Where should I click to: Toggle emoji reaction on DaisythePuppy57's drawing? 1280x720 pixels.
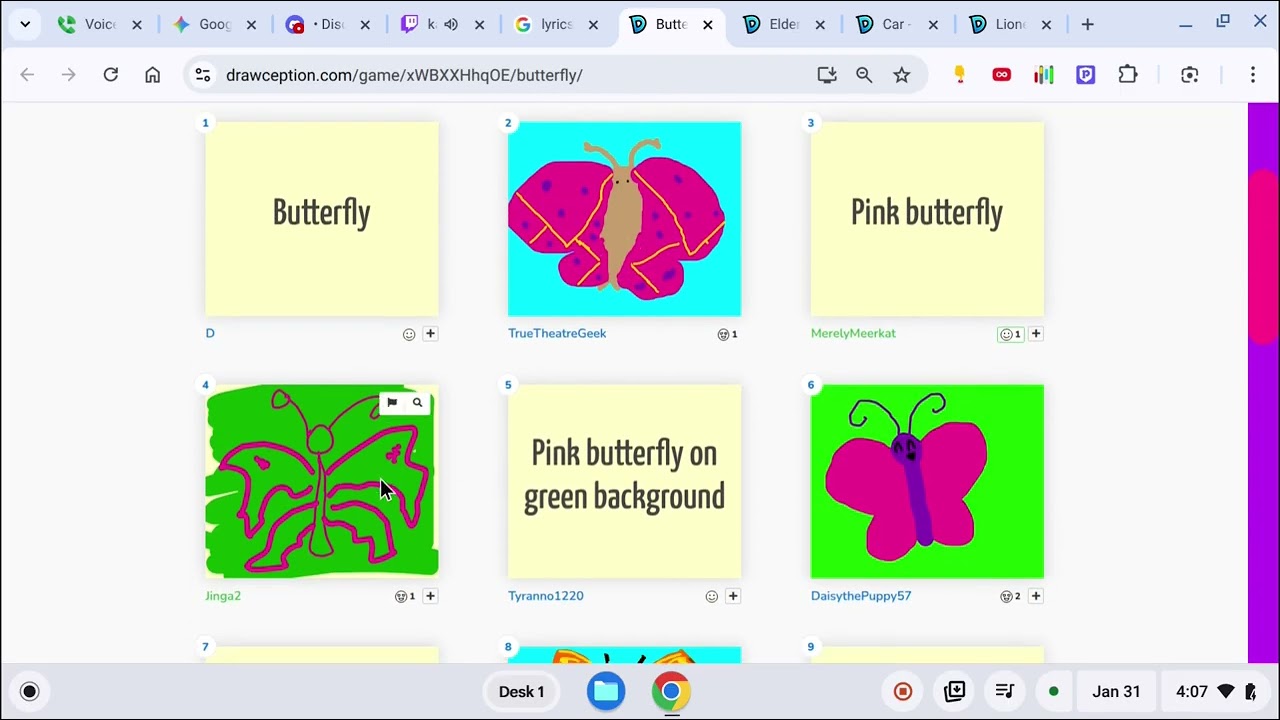[1010, 596]
